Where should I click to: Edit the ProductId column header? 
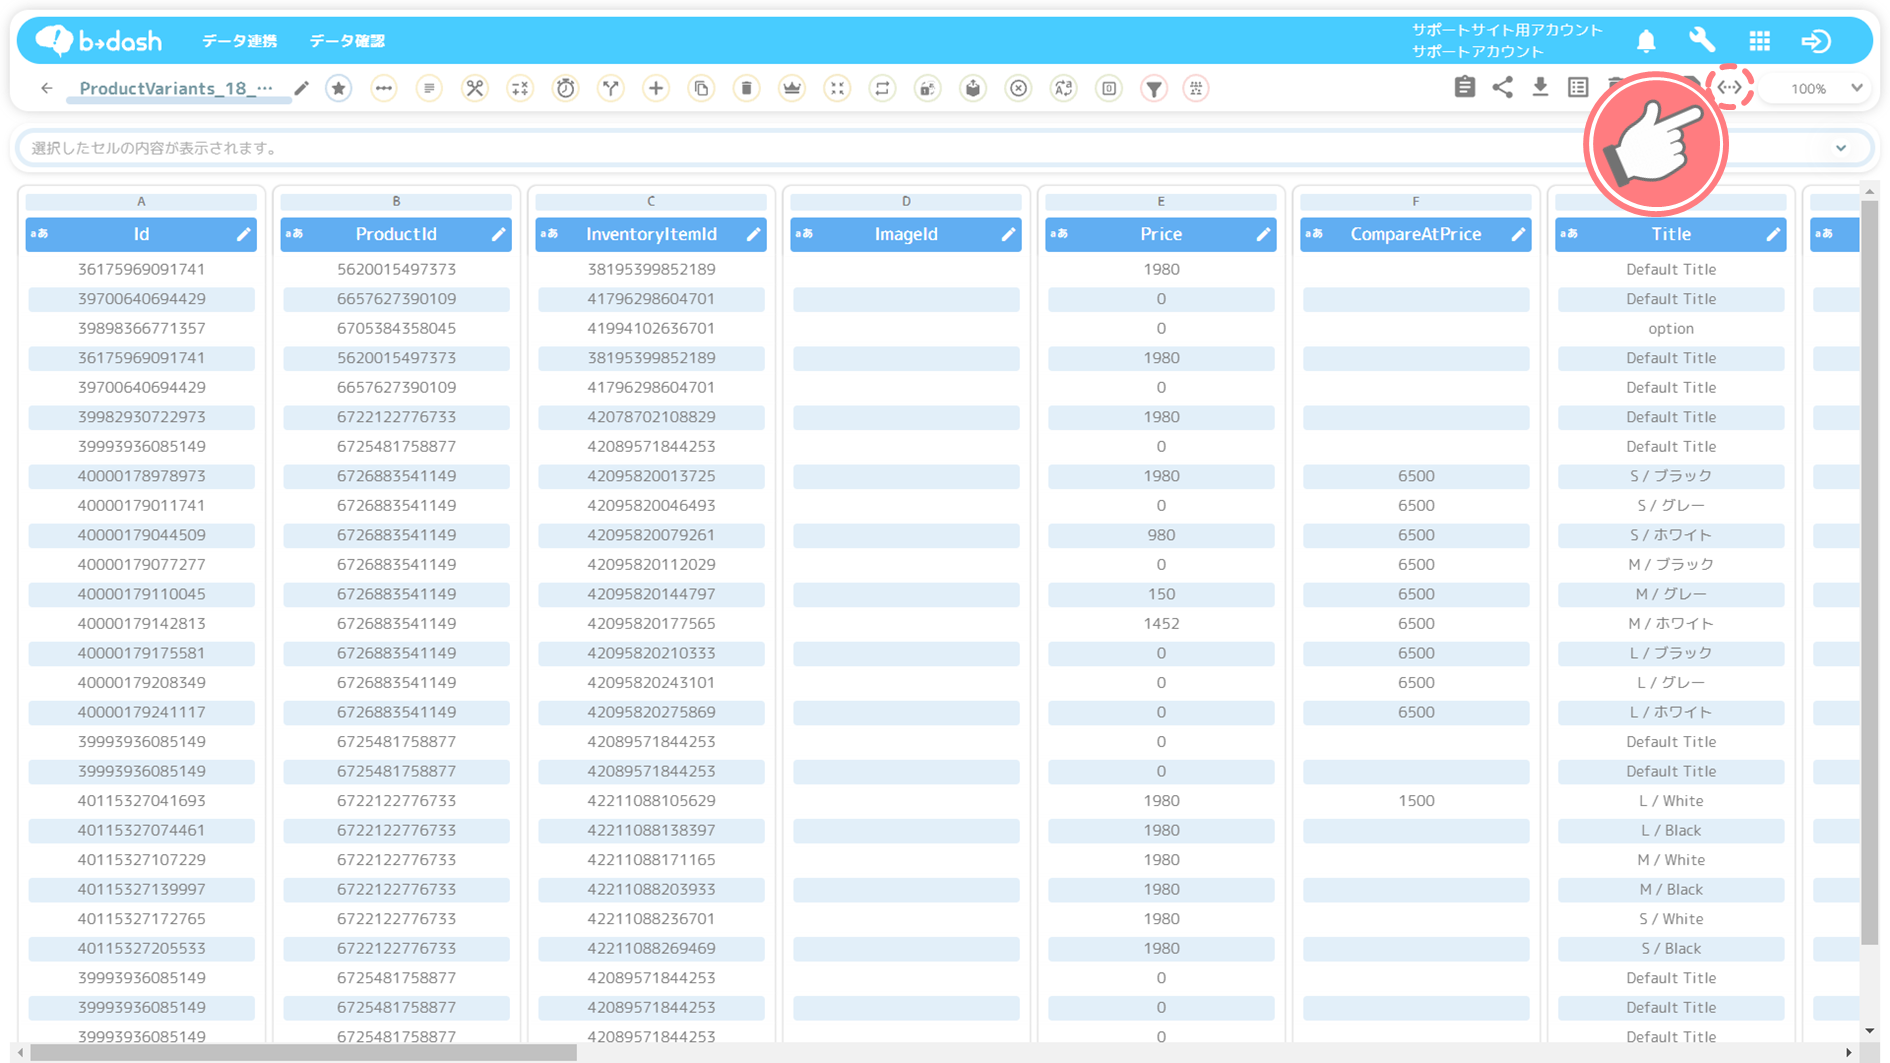(x=498, y=234)
